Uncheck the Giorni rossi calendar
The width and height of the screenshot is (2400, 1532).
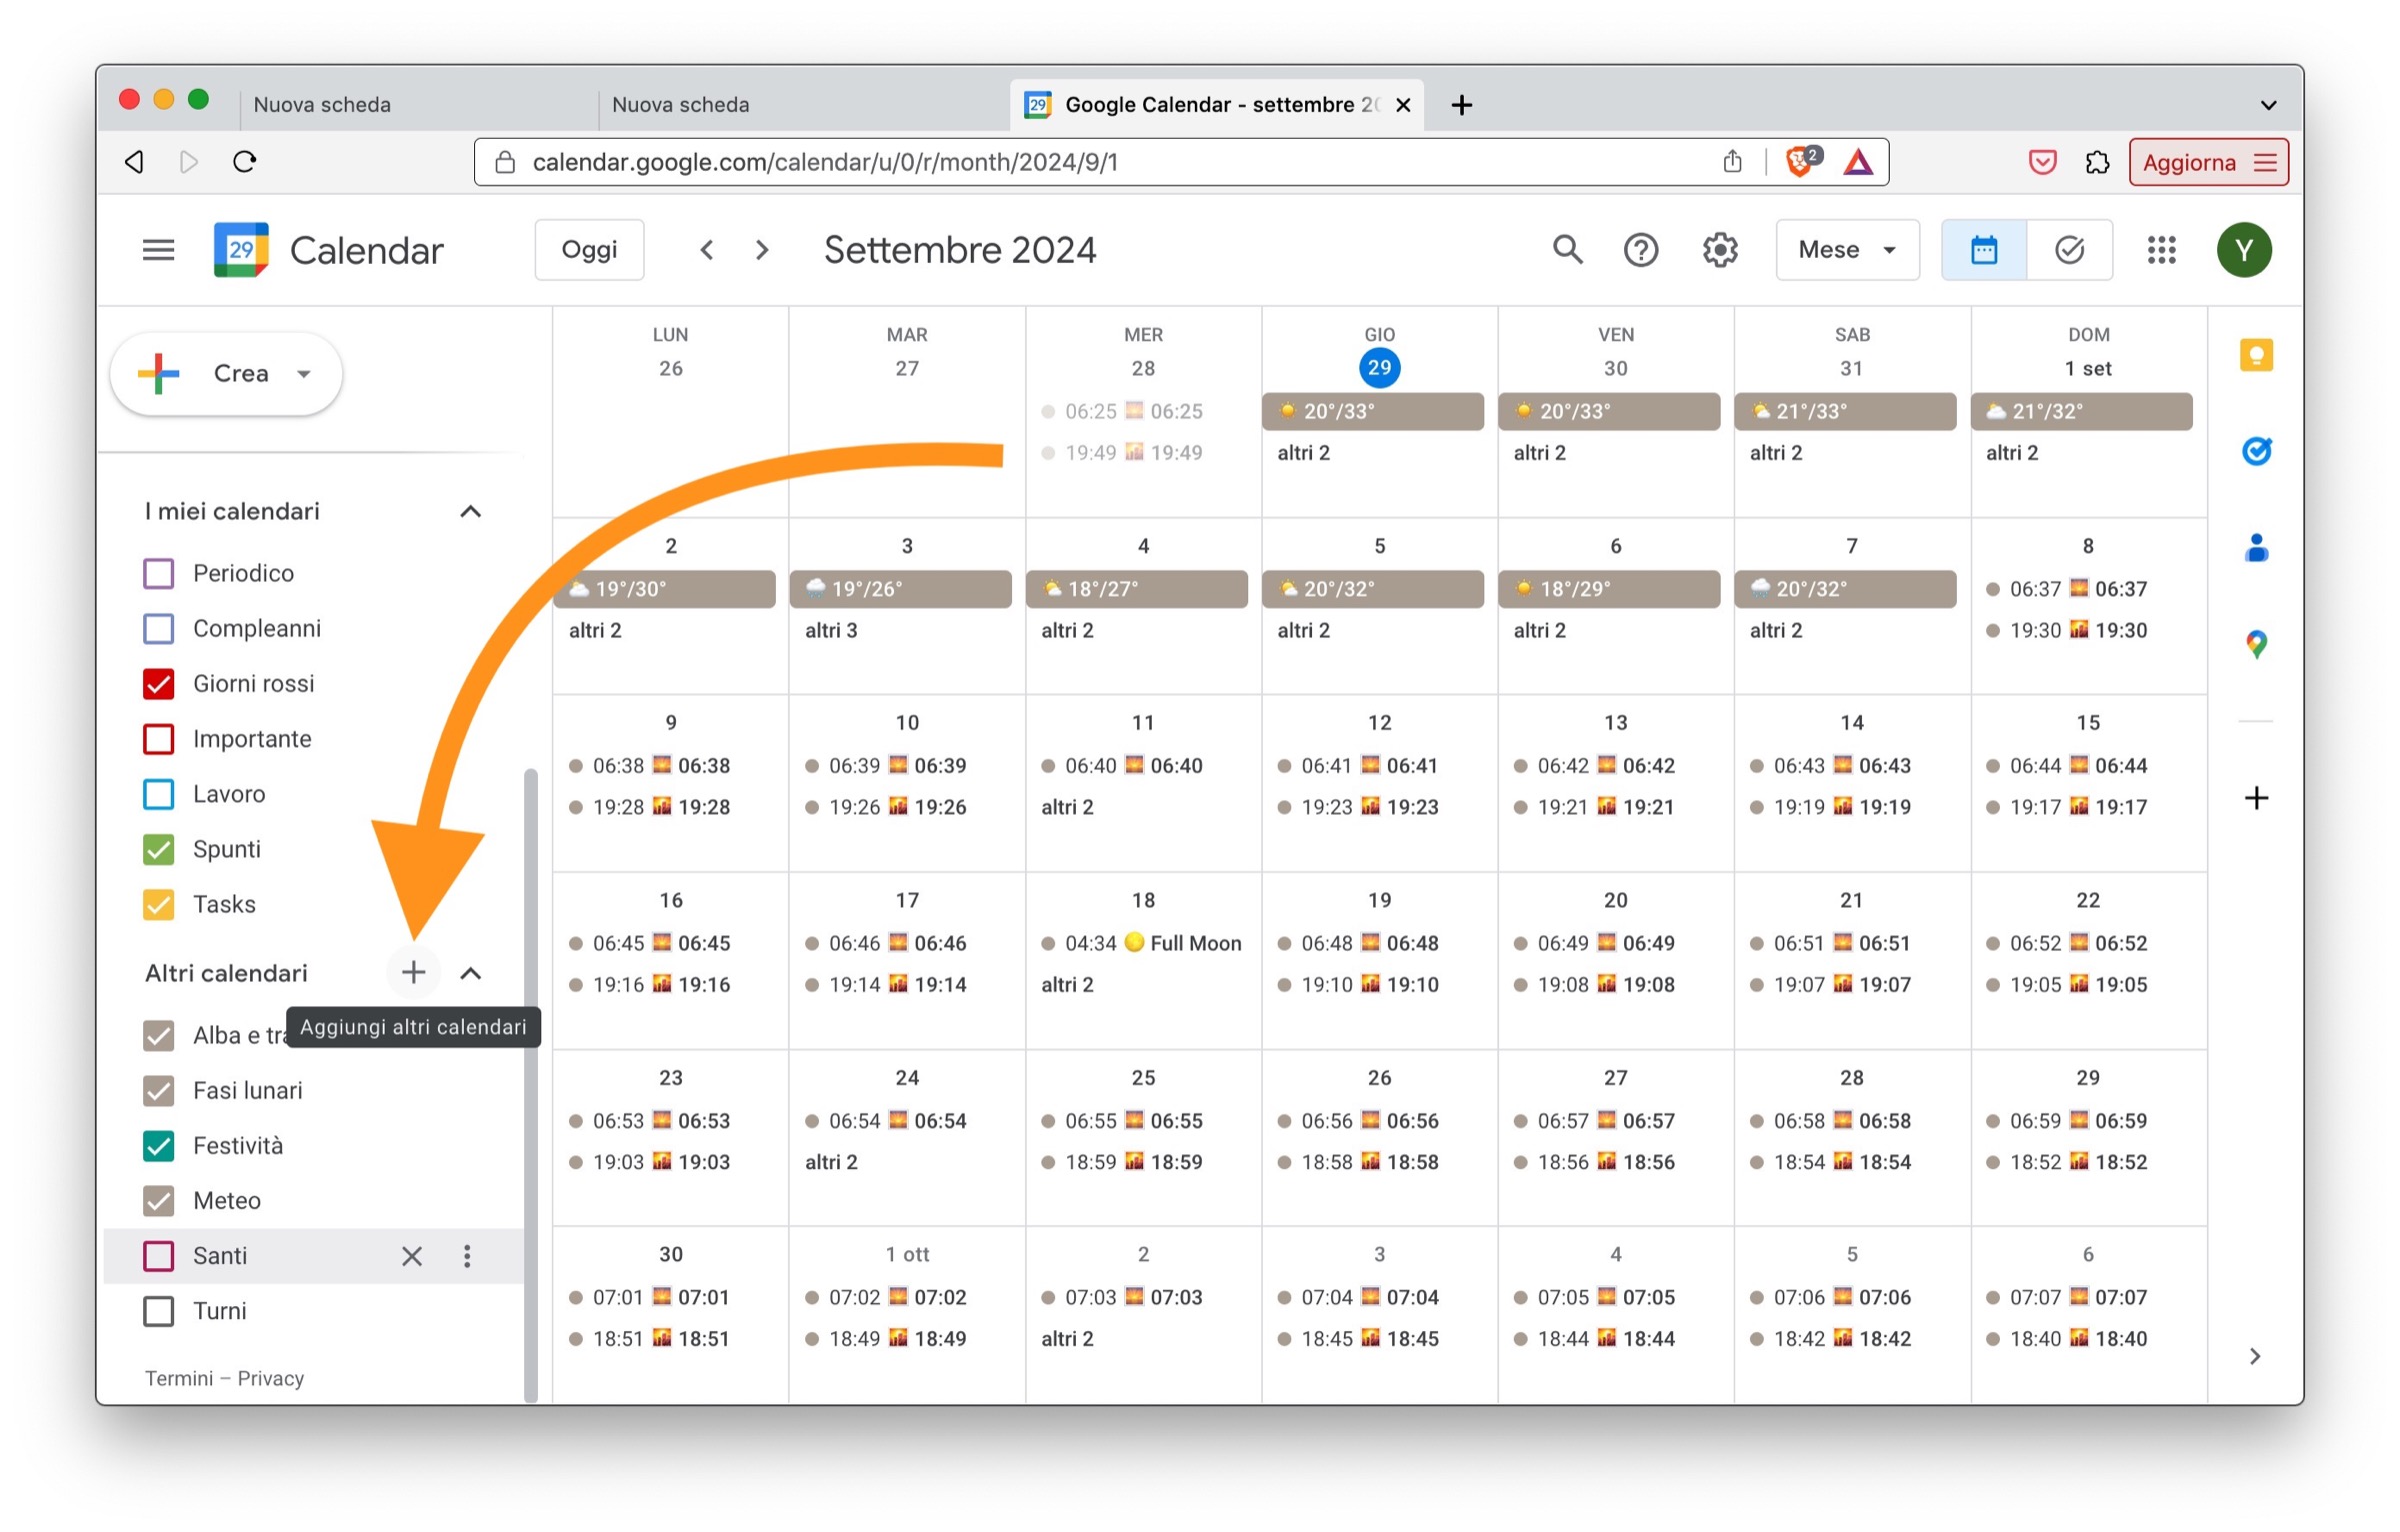159,684
